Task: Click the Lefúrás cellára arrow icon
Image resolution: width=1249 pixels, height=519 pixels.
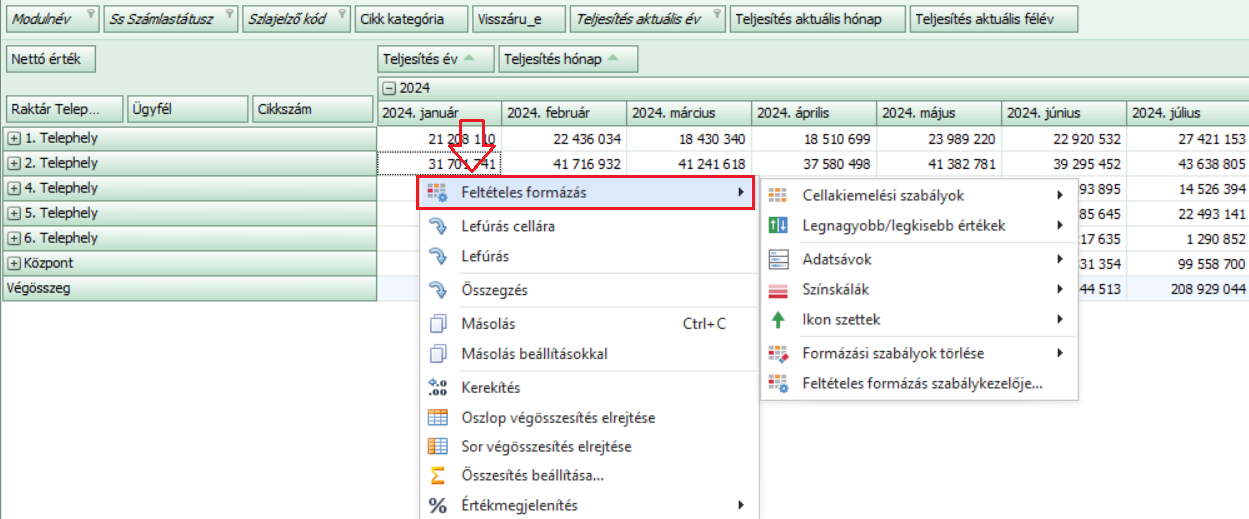Action: pyautogui.click(x=437, y=226)
